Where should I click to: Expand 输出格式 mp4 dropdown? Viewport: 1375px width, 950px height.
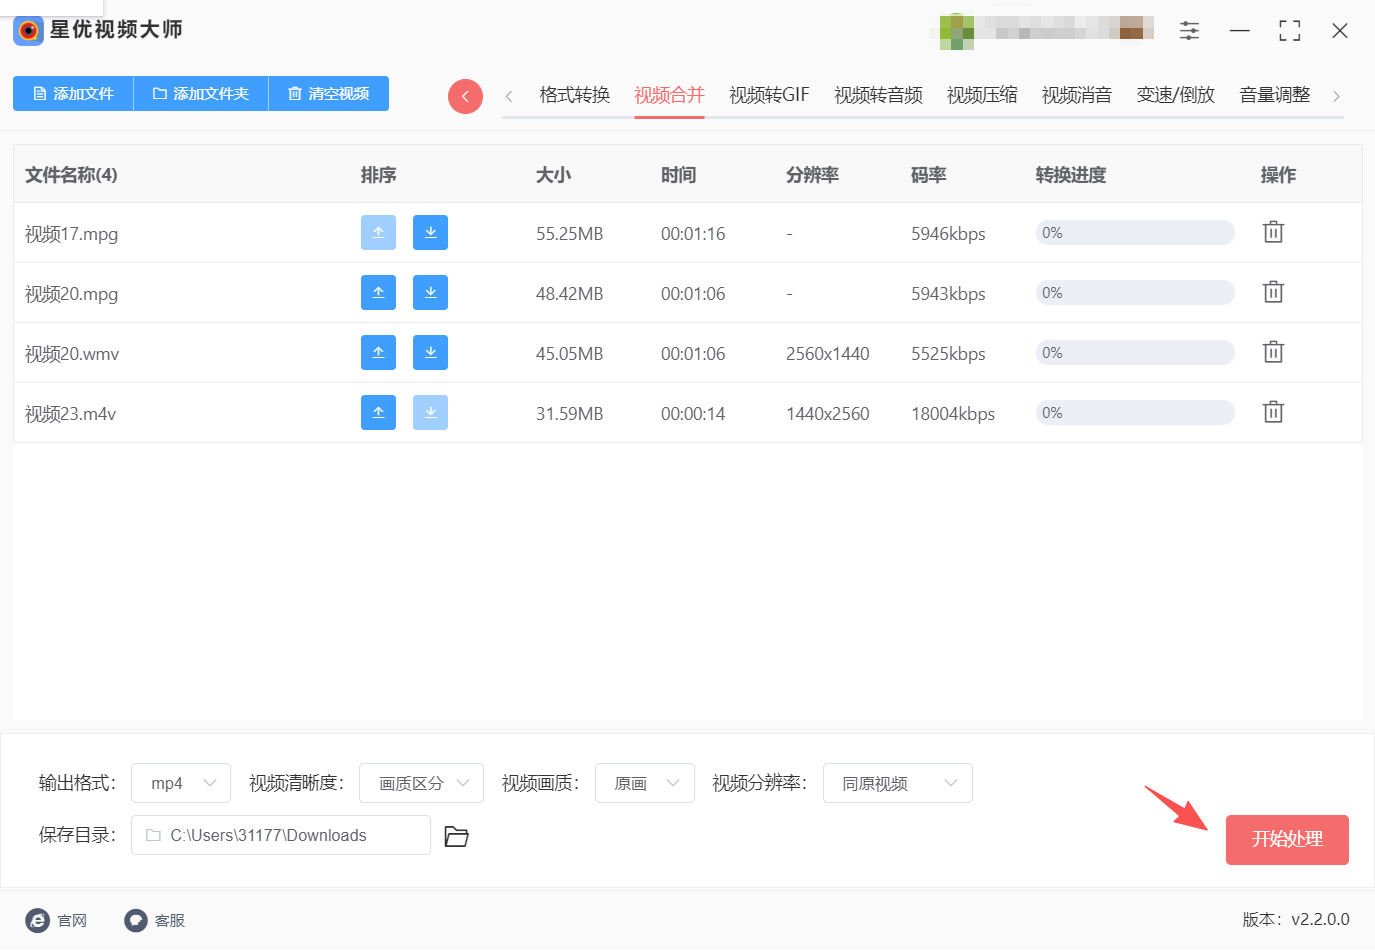click(181, 783)
